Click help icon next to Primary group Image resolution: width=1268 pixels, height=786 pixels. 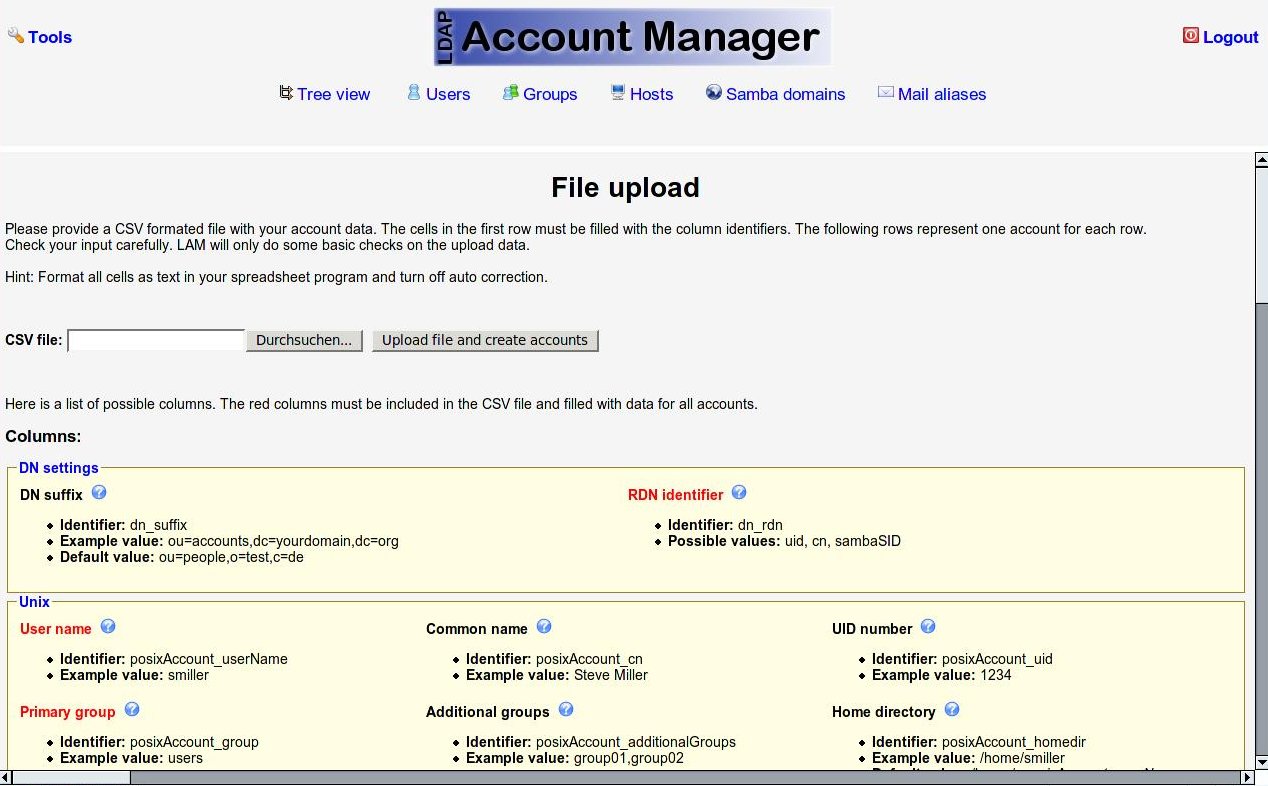[131, 710]
